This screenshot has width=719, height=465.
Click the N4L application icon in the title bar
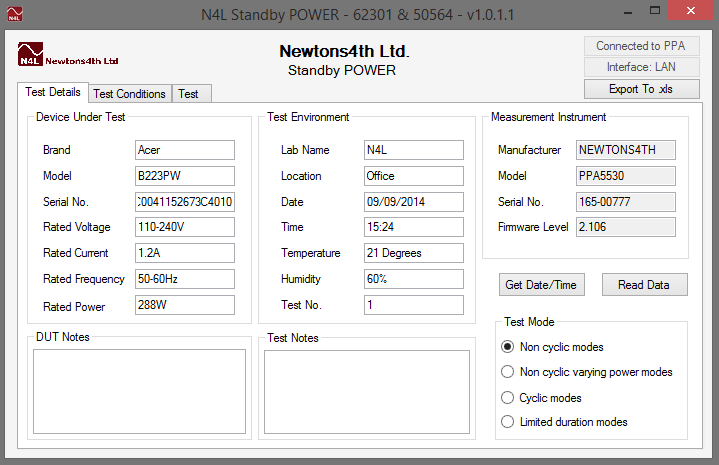click(14, 14)
